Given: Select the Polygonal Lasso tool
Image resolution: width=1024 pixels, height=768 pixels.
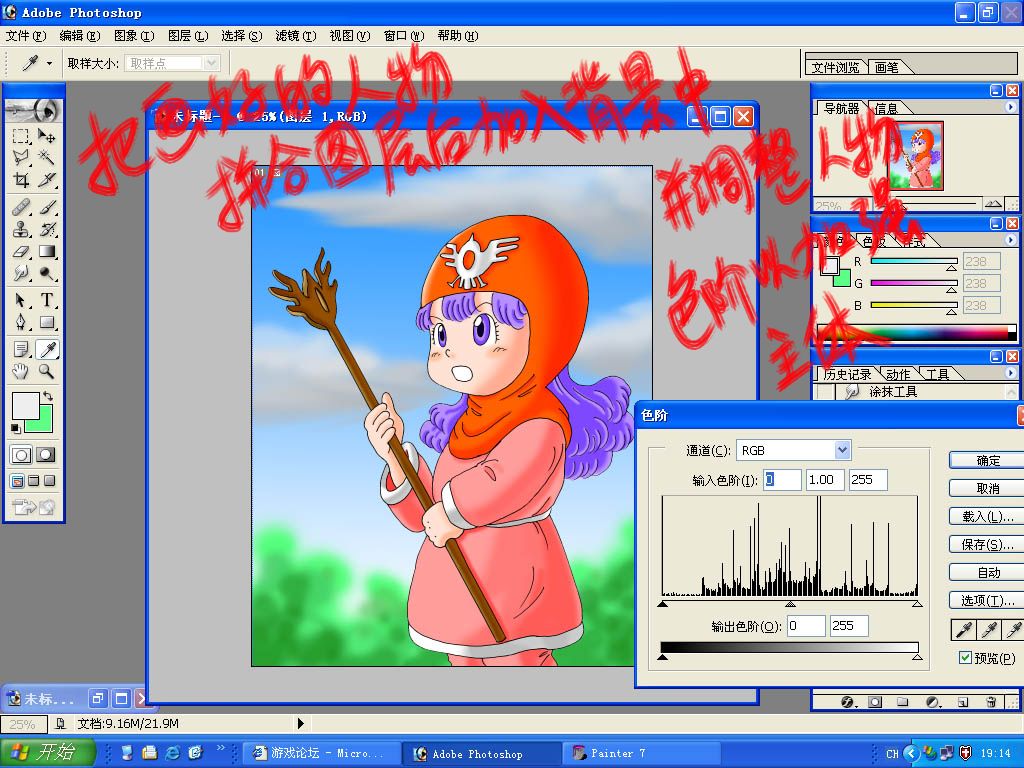Looking at the screenshot, I should (21, 157).
